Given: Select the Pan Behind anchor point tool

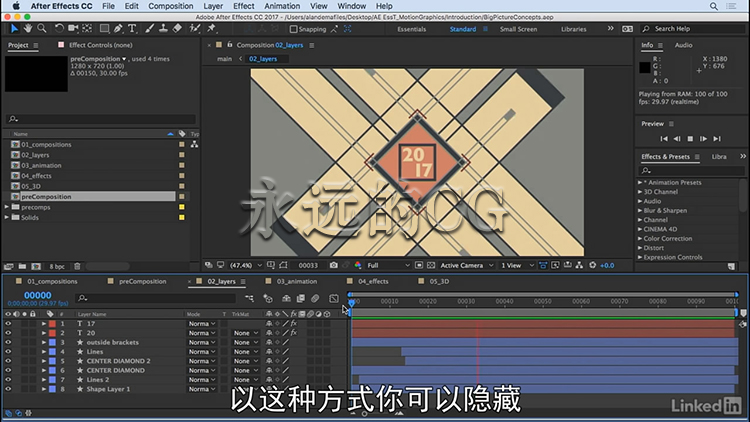Looking at the screenshot, I should [87, 29].
